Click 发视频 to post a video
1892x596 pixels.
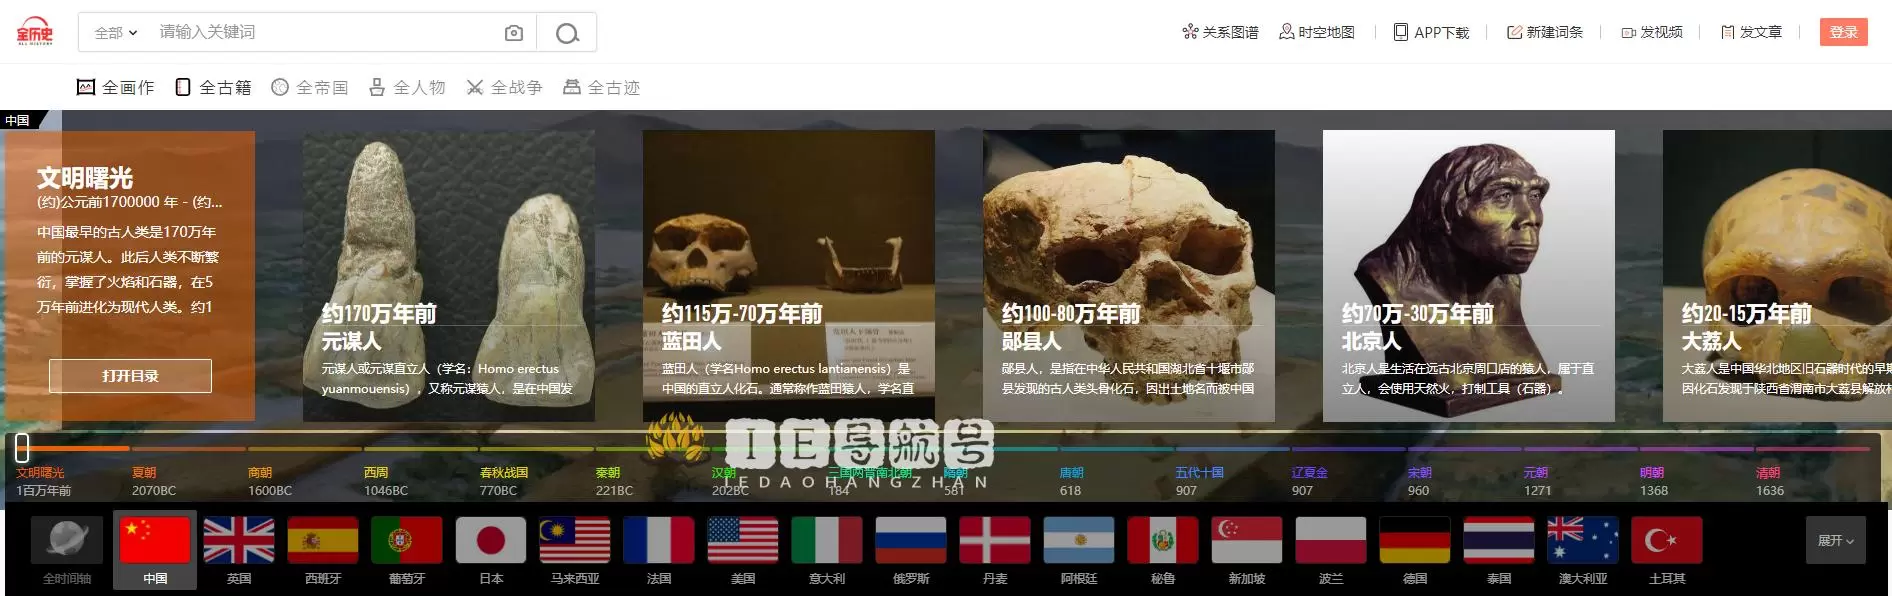pos(1652,32)
